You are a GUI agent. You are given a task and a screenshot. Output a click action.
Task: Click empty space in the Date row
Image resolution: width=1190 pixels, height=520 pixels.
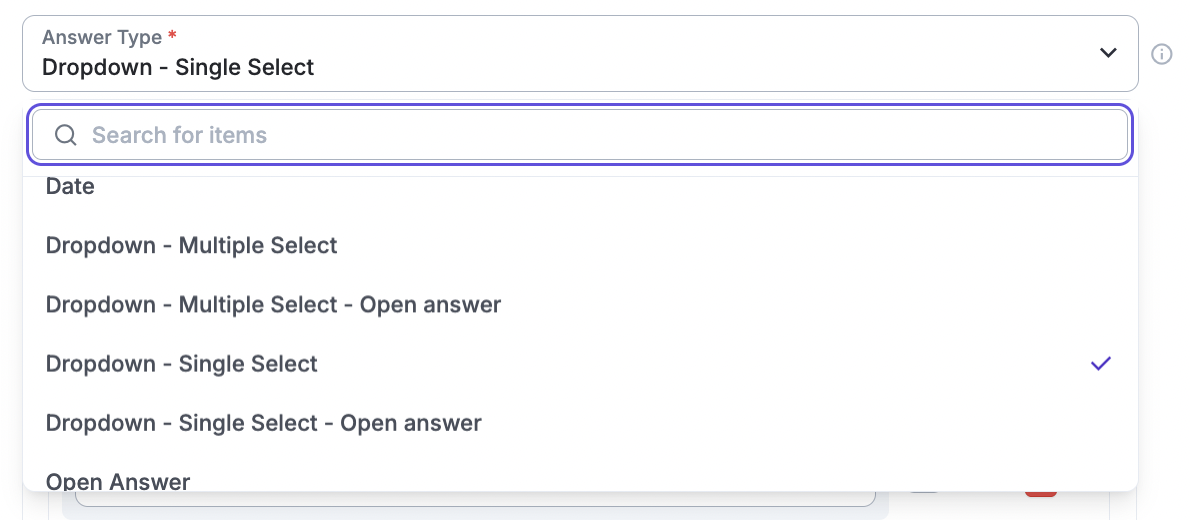tap(600, 187)
